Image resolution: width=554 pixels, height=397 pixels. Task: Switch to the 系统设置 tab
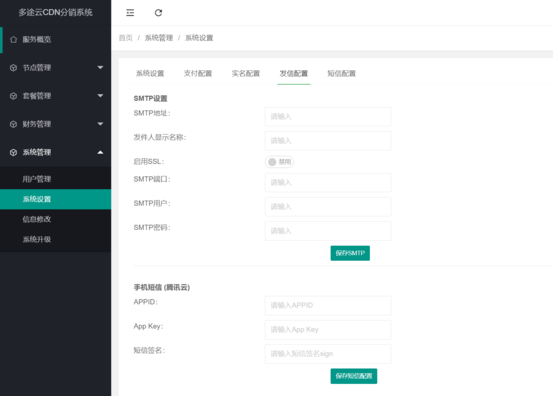(150, 73)
